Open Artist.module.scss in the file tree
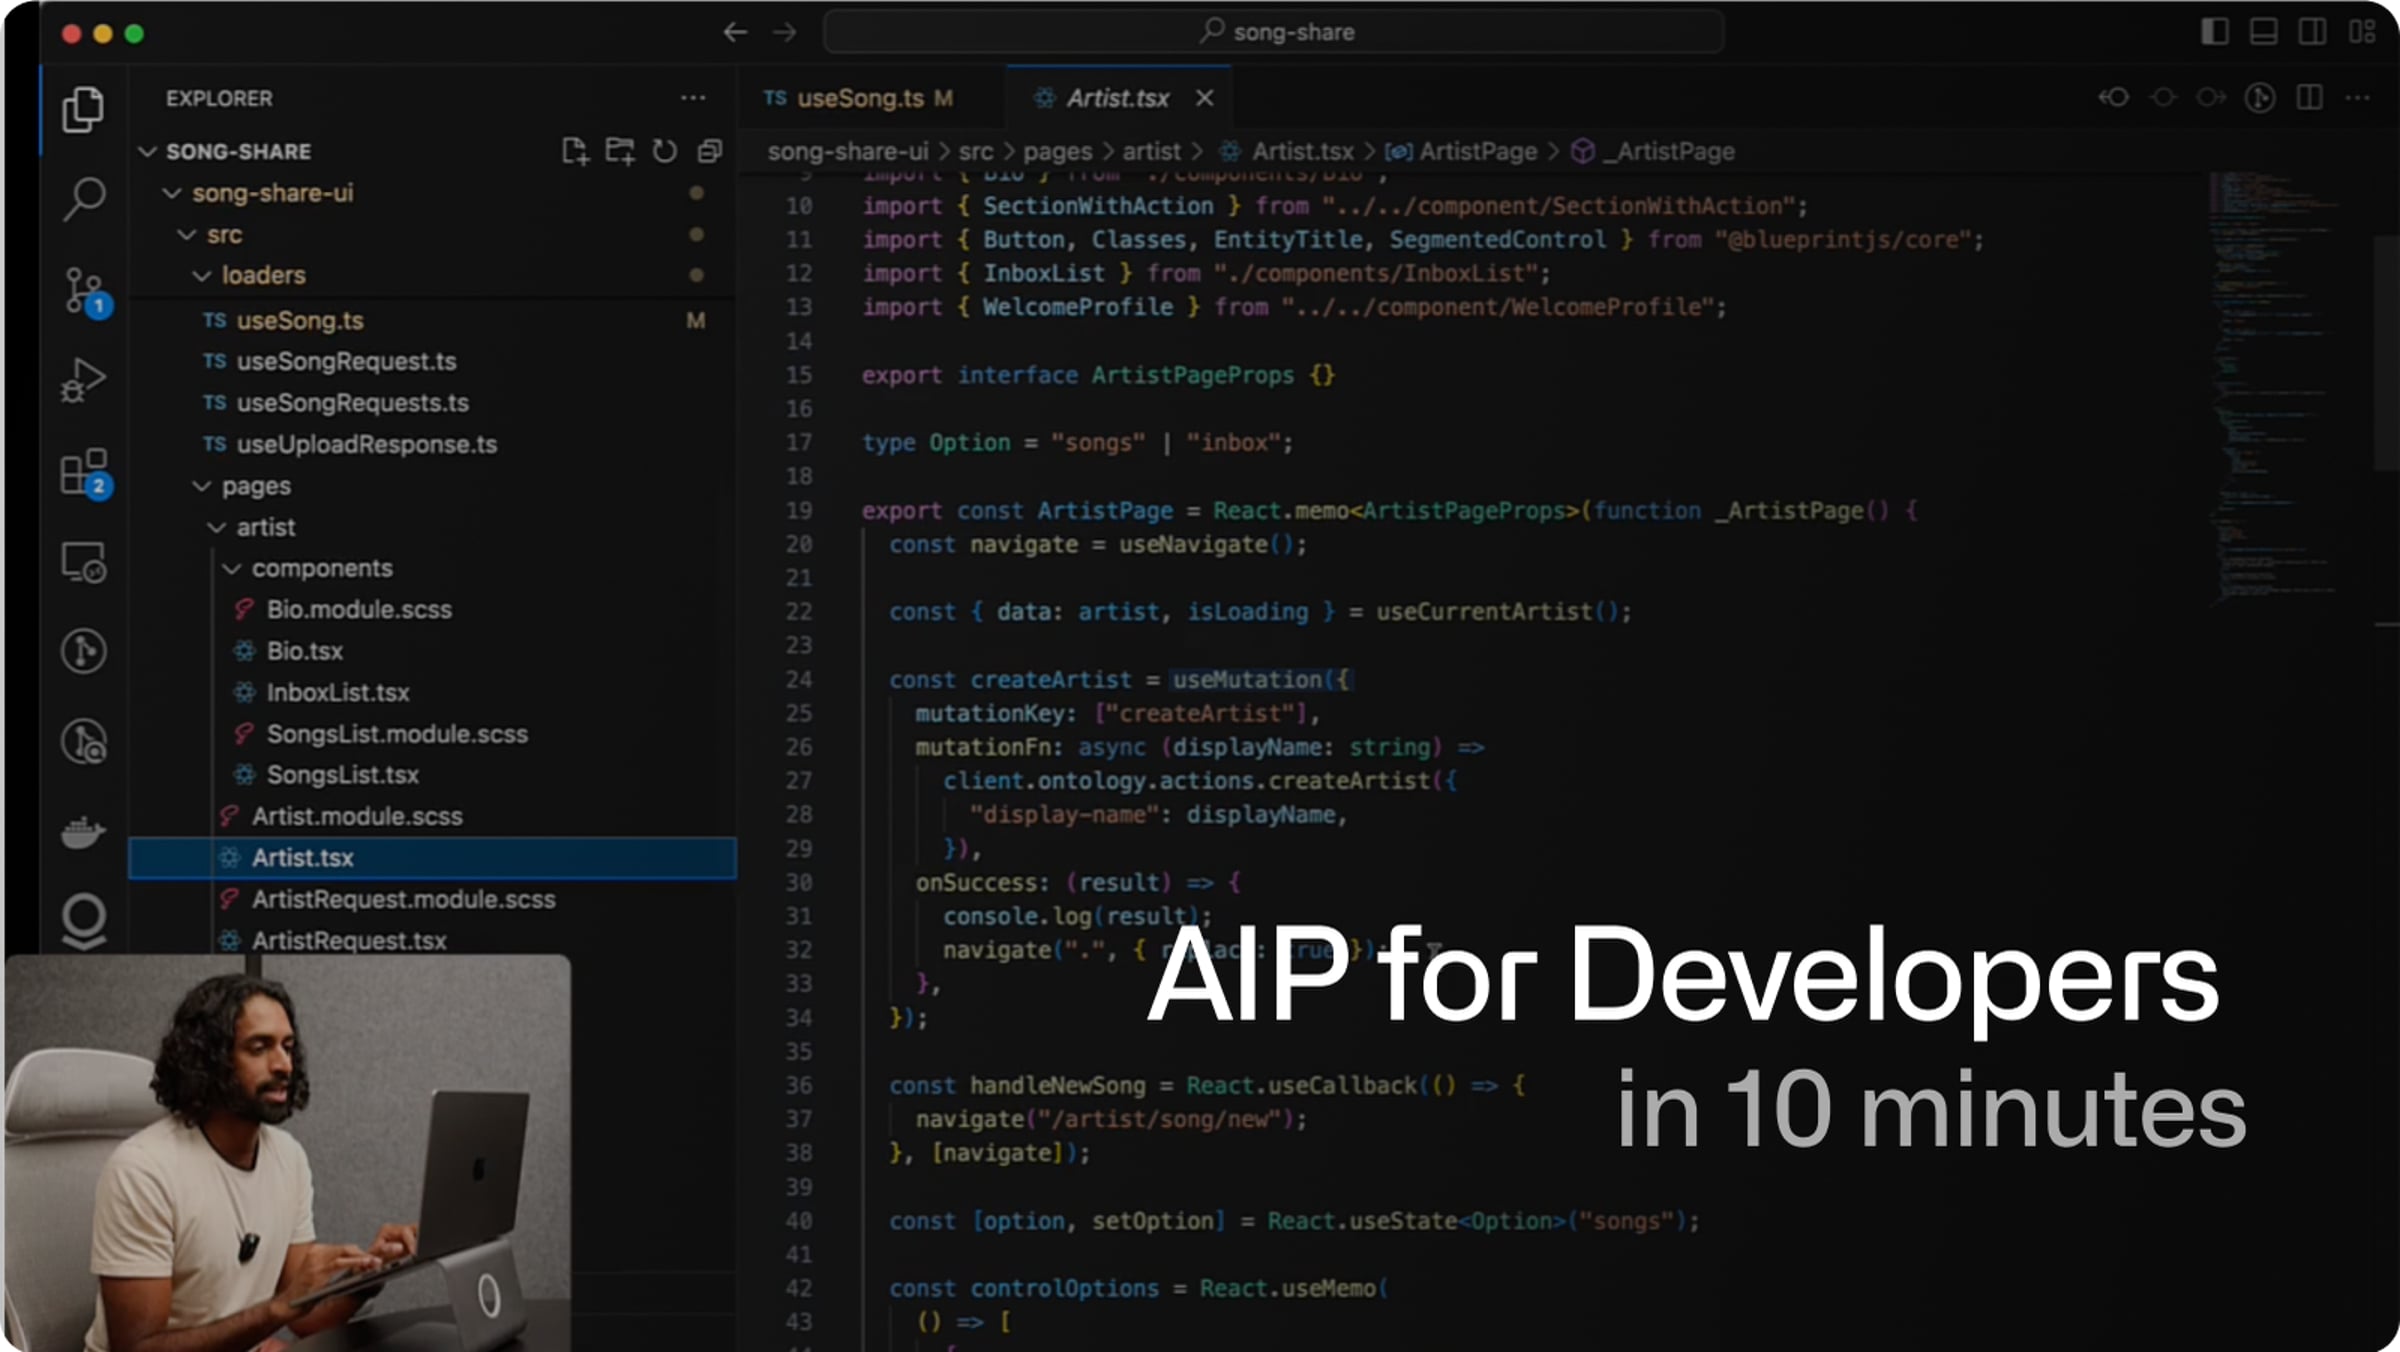2400x1352 pixels. (432, 816)
